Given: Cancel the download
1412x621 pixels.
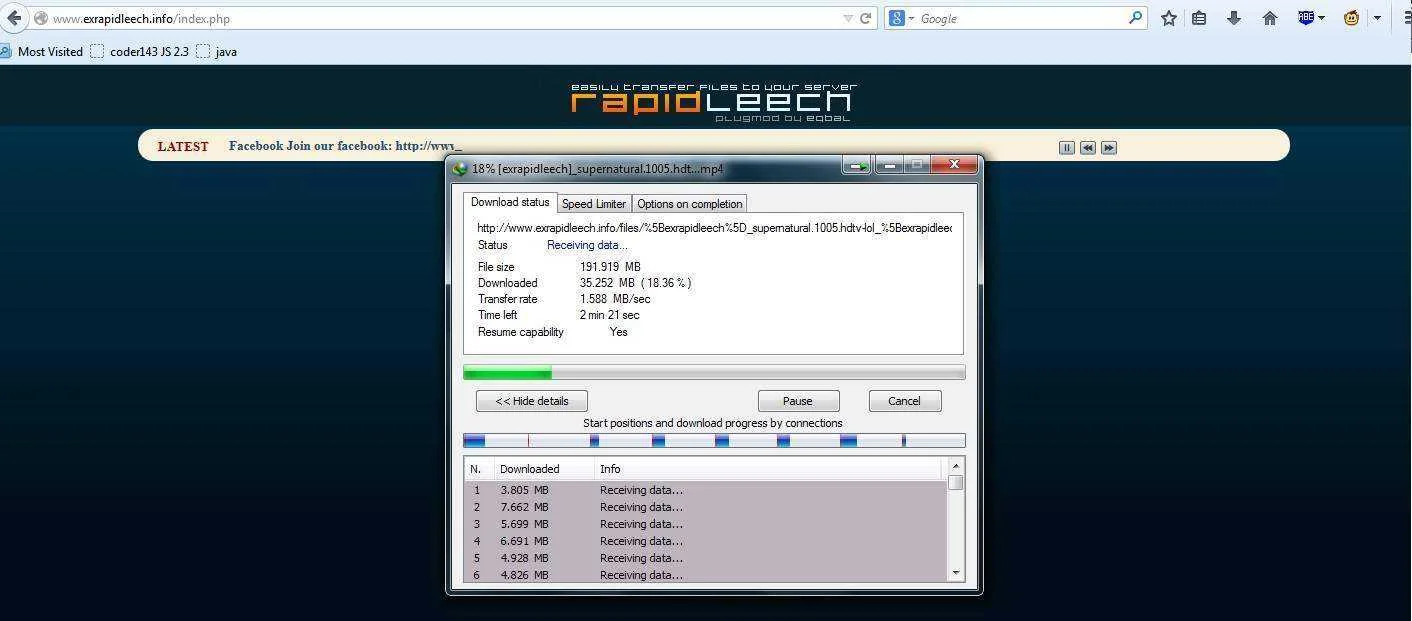Looking at the screenshot, I should (x=904, y=401).
